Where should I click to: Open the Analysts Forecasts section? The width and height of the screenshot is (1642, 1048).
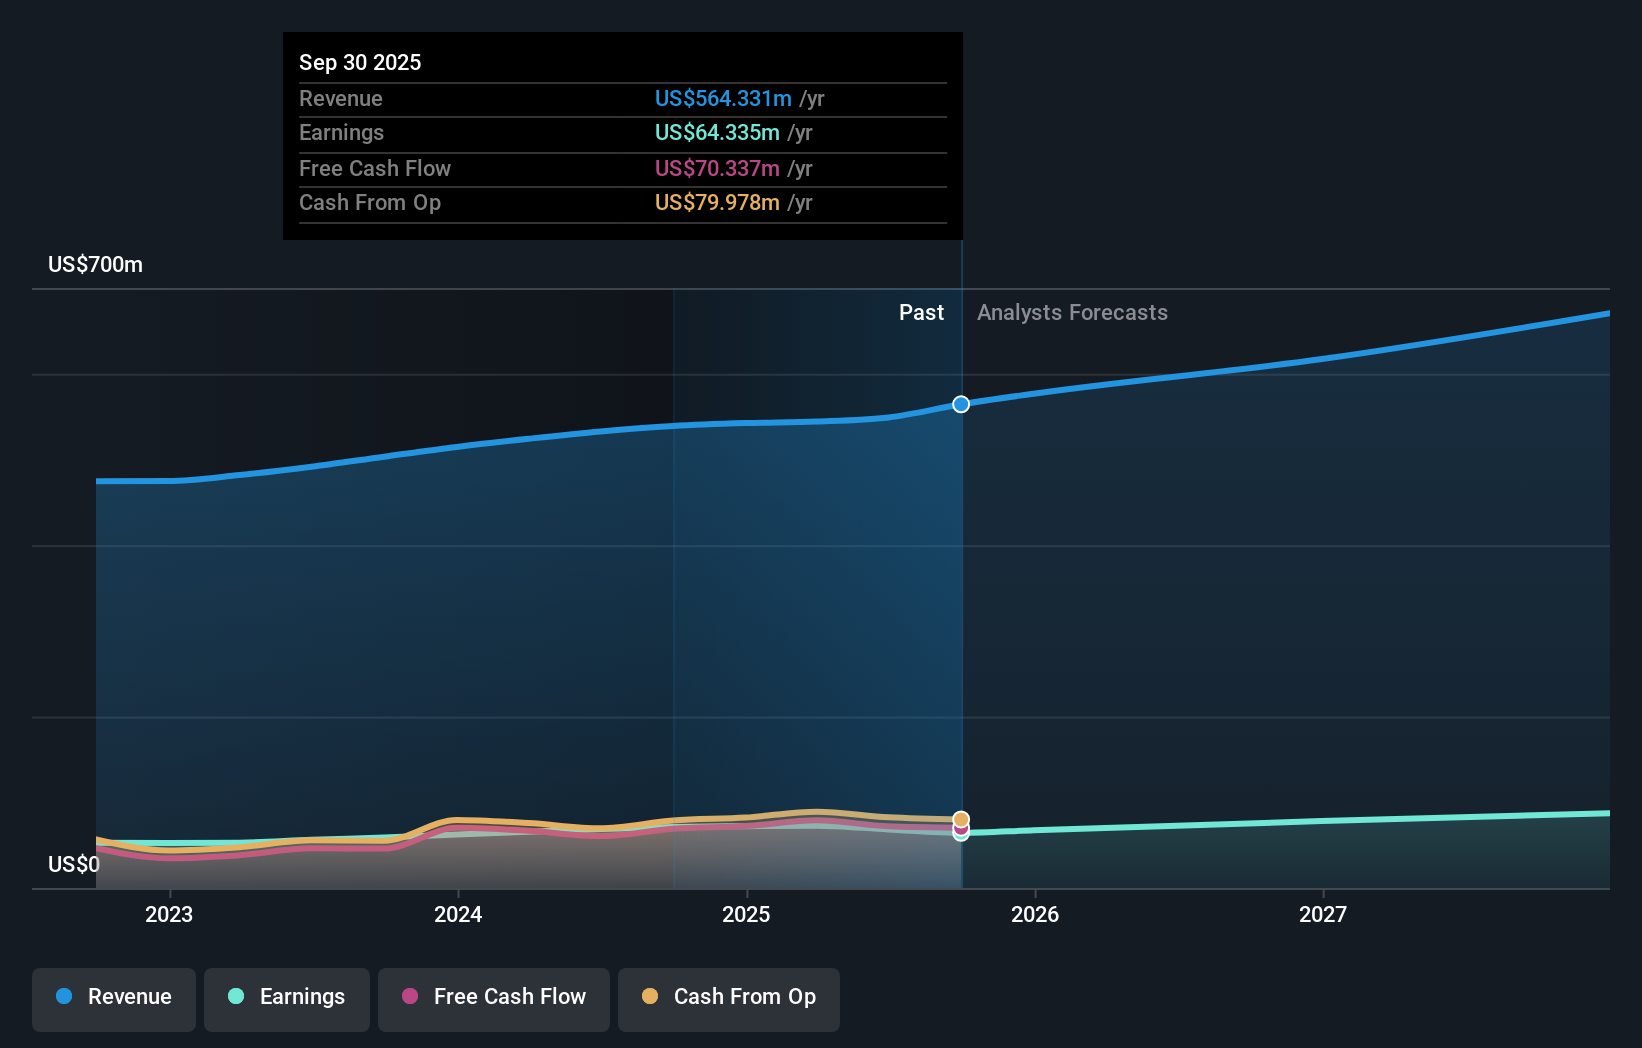[1072, 312]
